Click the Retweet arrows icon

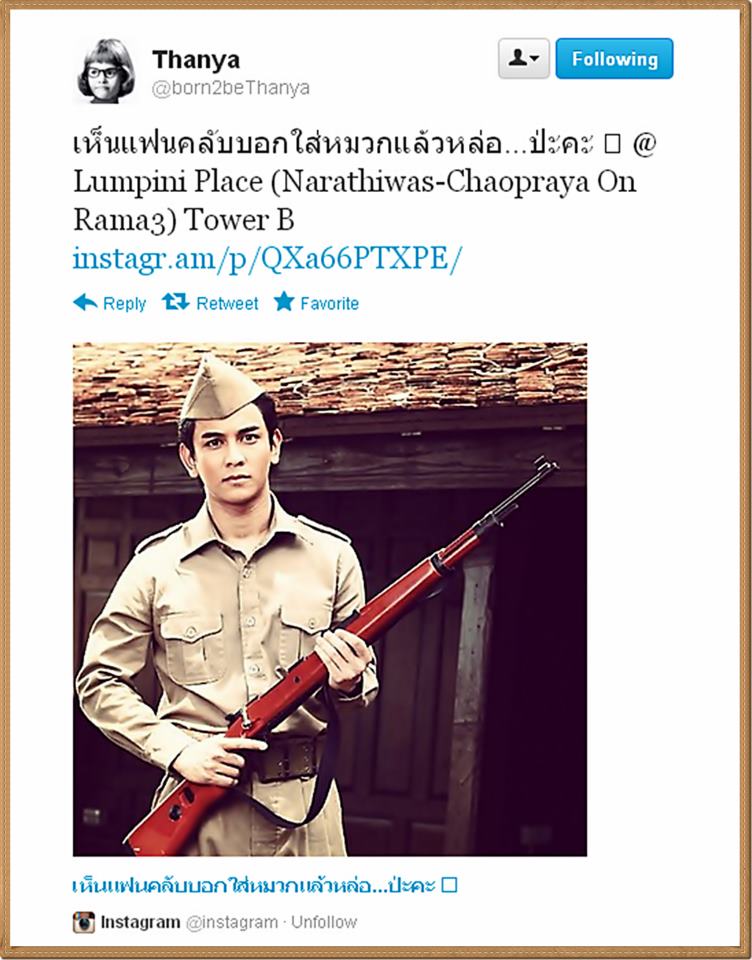point(176,302)
